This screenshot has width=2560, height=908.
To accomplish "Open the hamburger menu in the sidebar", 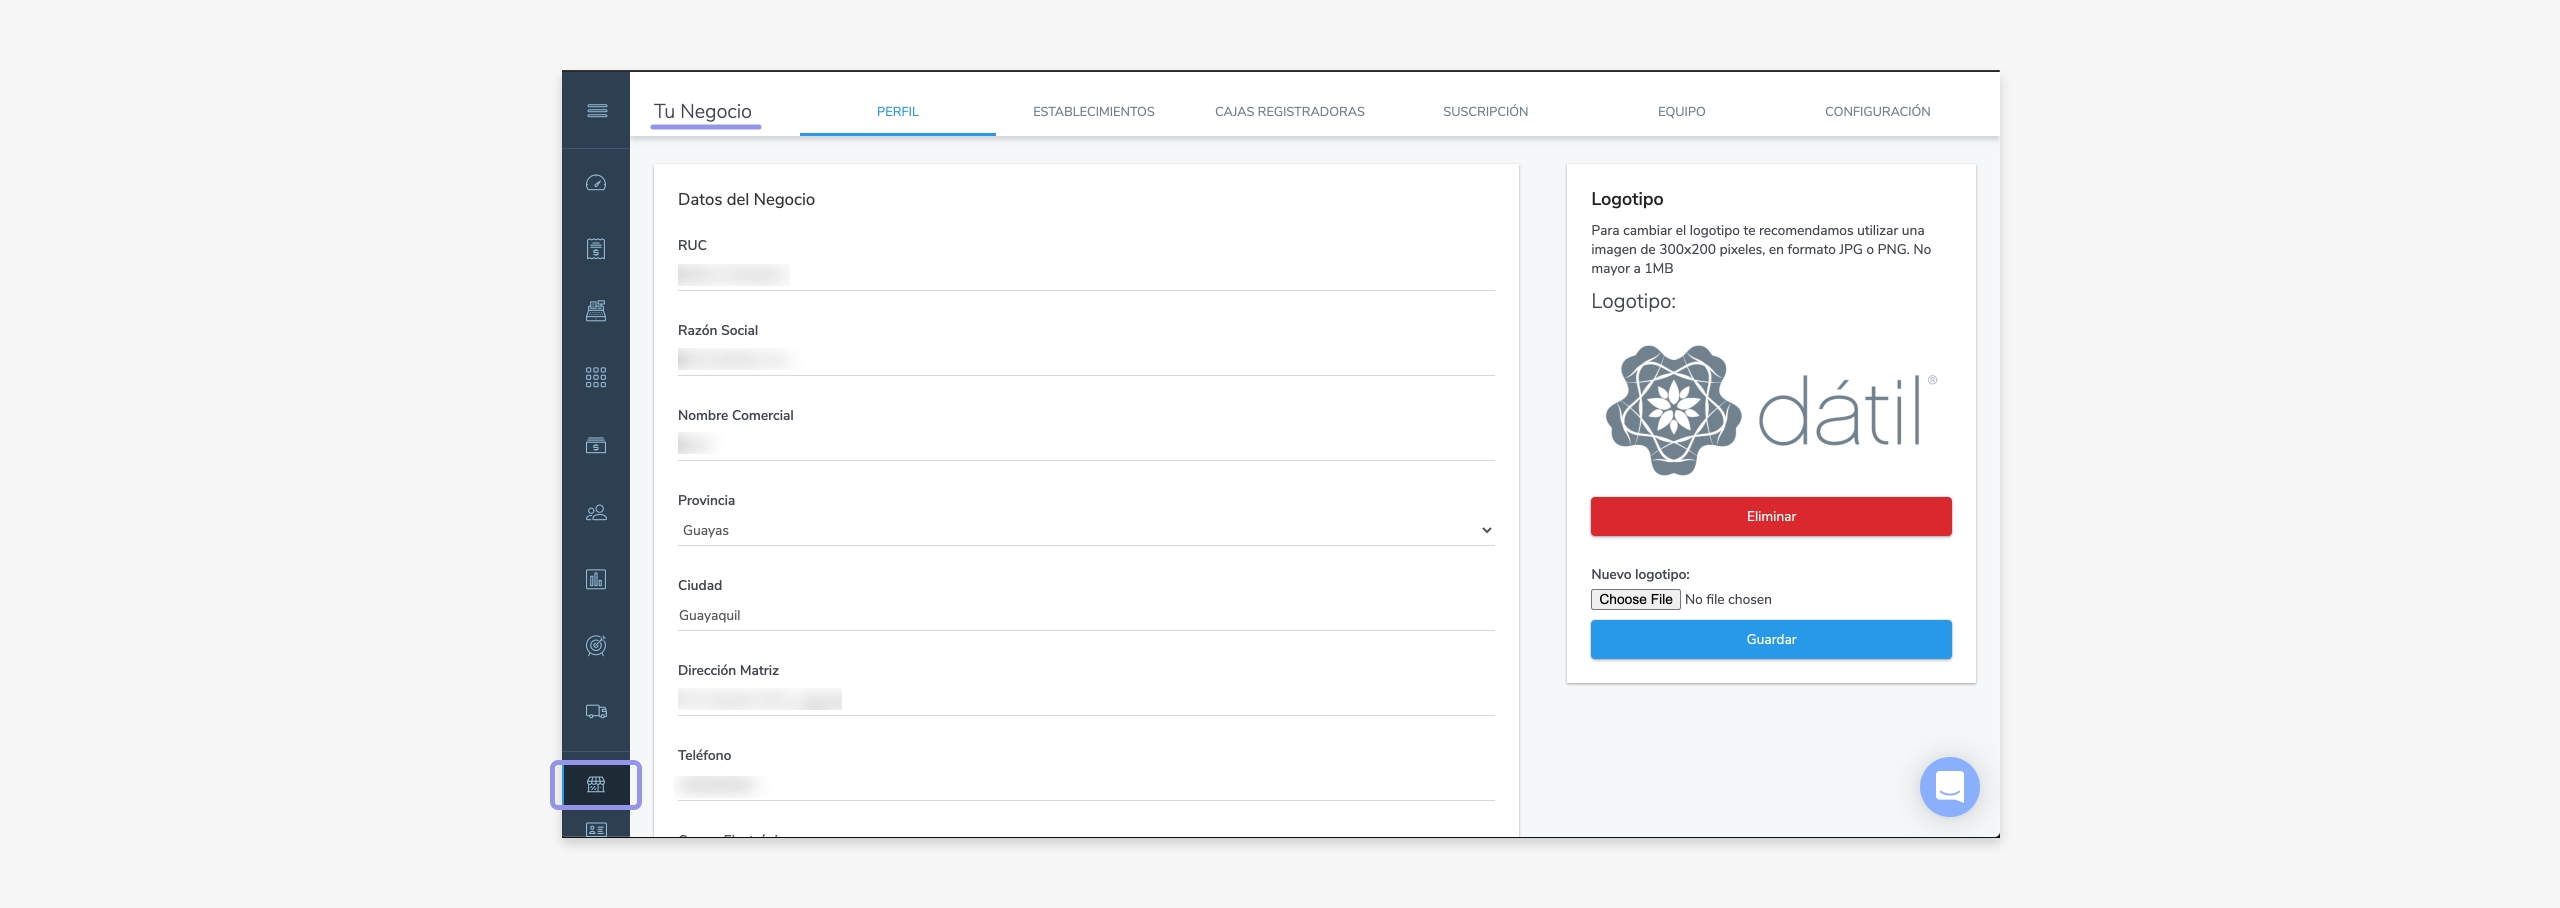I will 596,111.
